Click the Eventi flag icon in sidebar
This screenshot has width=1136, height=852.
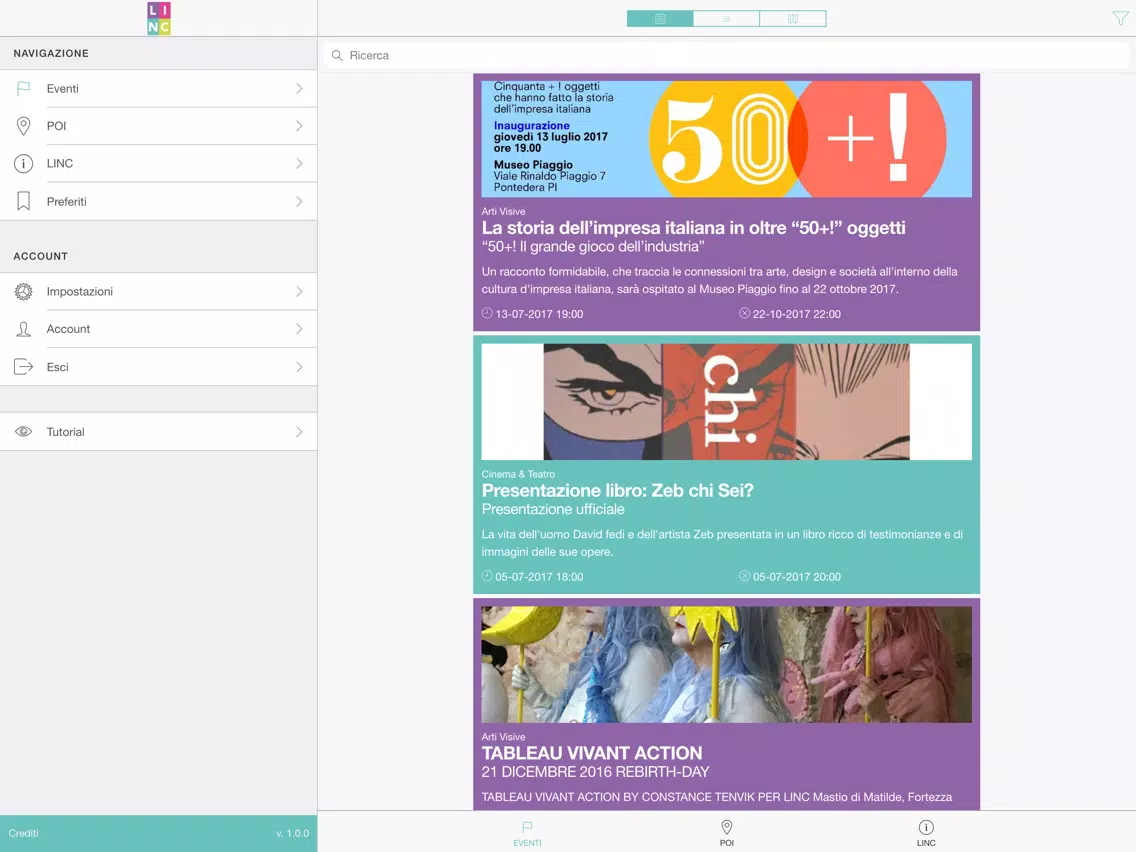click(23, 88)
